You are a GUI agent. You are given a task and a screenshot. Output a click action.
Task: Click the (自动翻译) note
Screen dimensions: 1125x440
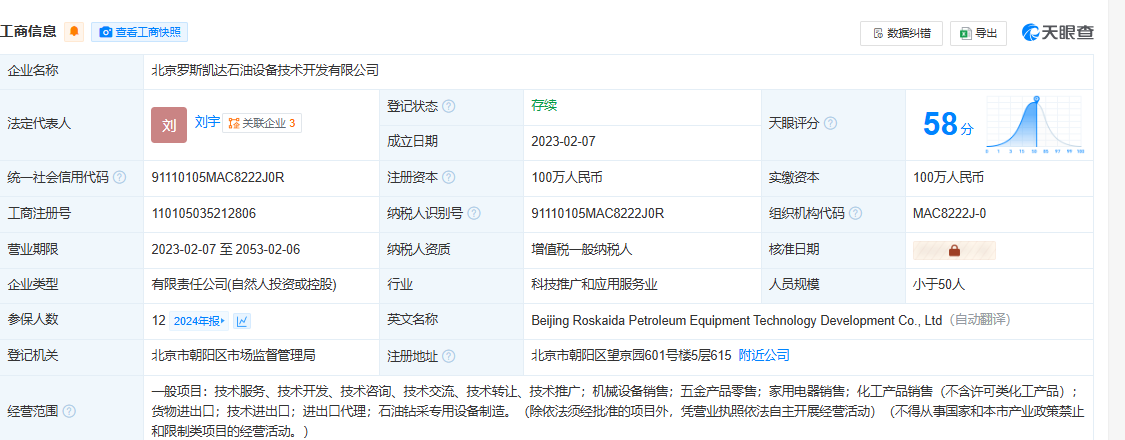[979, 320]
